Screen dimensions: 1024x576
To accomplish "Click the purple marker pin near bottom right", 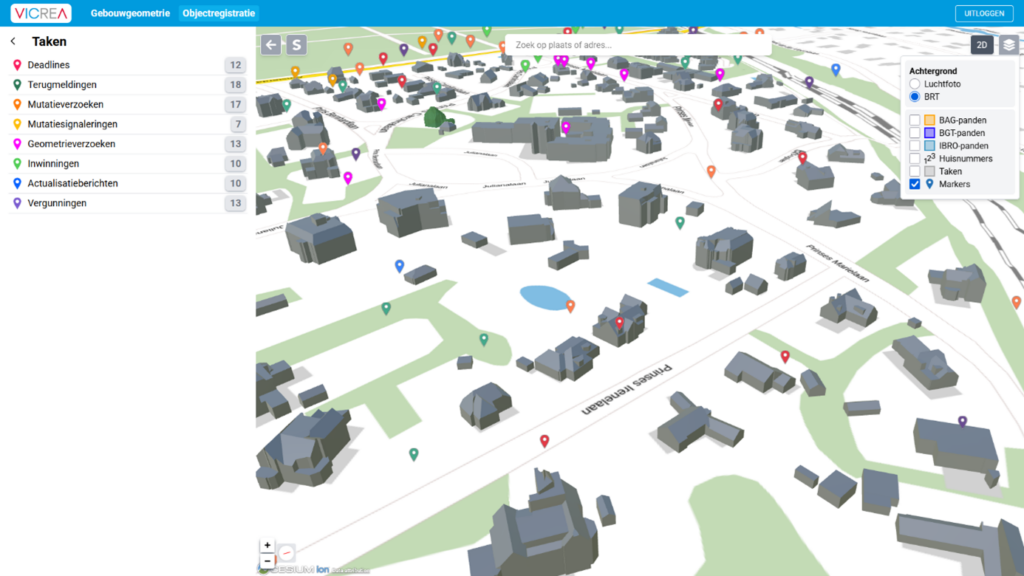I will click(962, 422).
